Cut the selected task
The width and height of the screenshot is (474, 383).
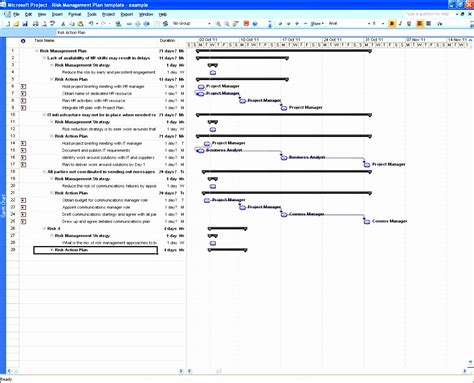click(x=63, y=24)
